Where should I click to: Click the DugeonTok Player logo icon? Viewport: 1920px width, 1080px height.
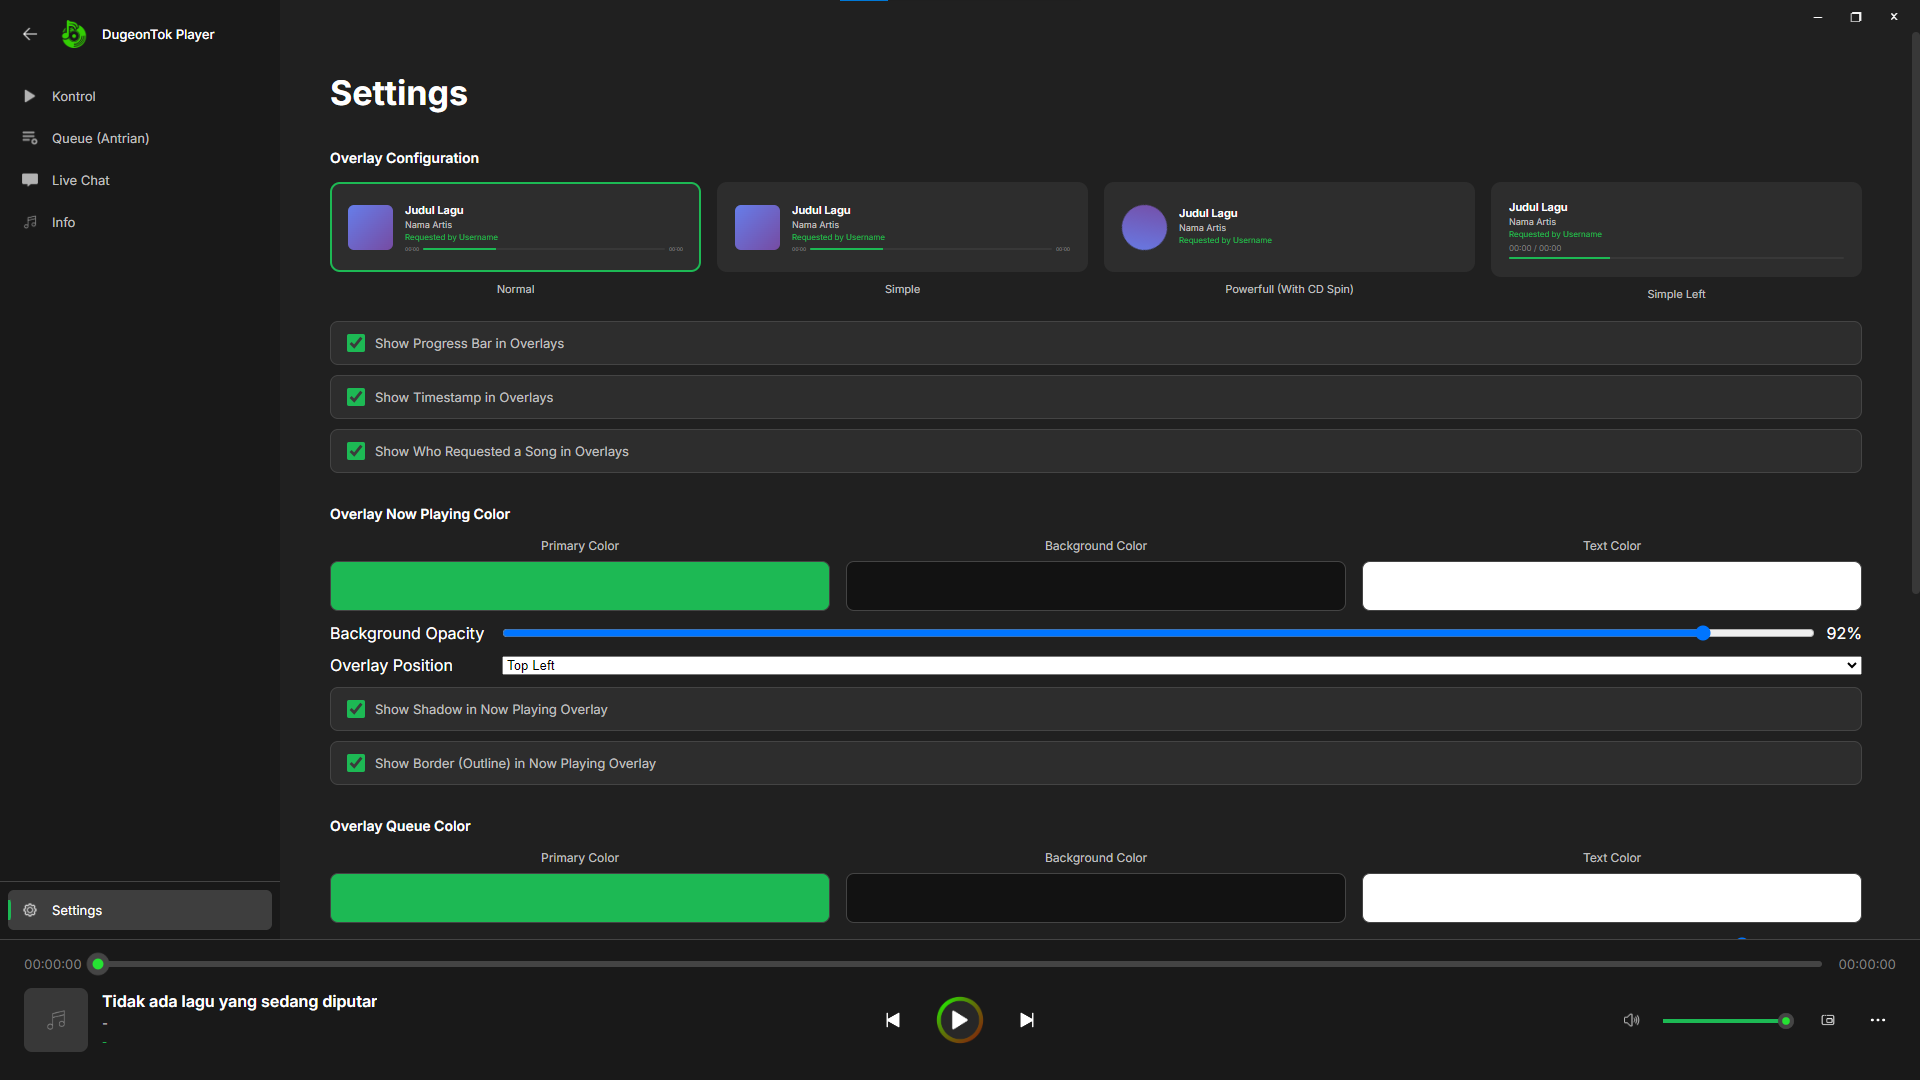coord(74,34)
